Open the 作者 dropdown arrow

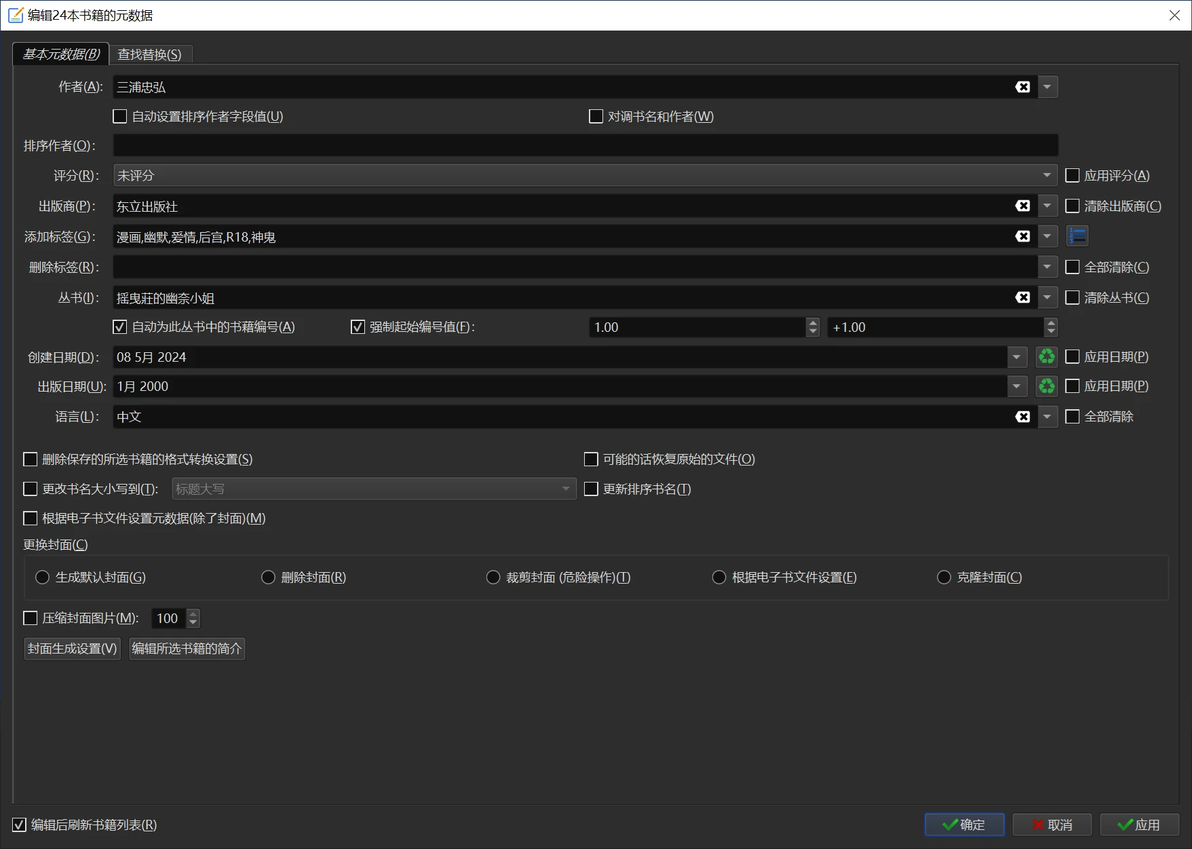1048,87
